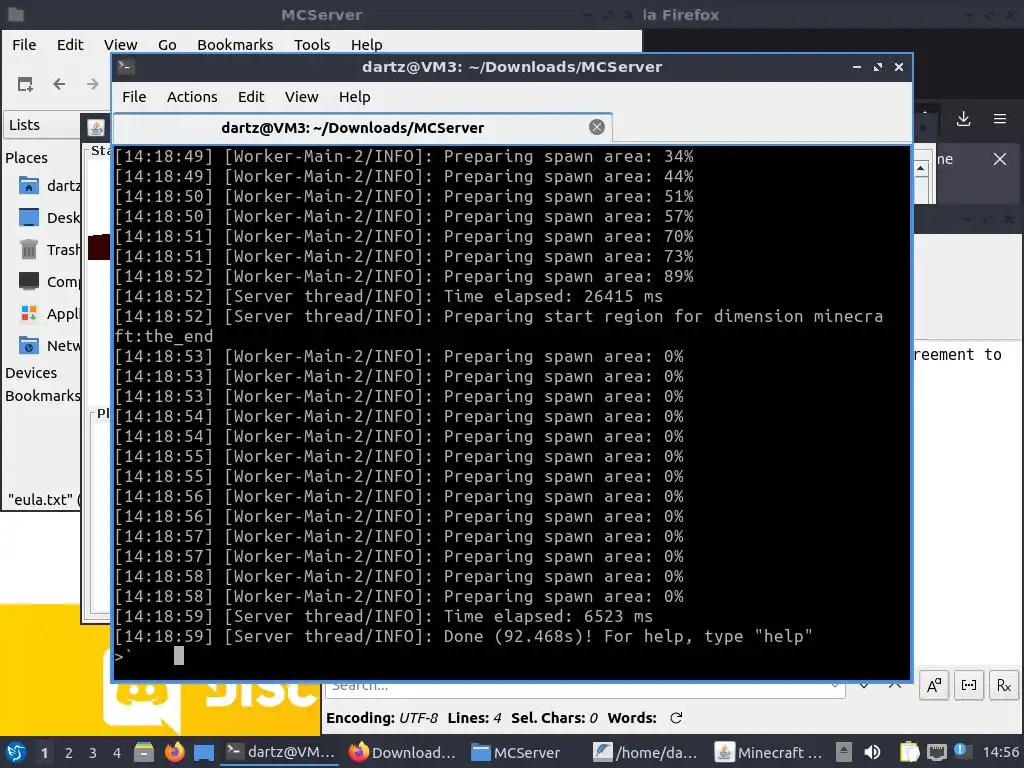The height and width of the screenshot is (768, 1024).
Task: Switch to workspace 1
Action: click(x=44, y=753)
